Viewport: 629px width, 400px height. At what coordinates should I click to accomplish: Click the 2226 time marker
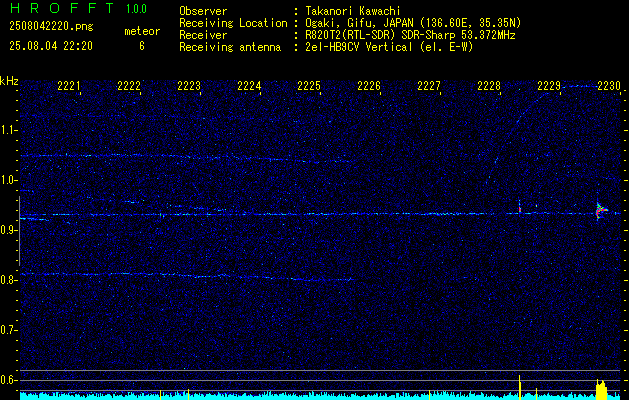tap(369, 86)
